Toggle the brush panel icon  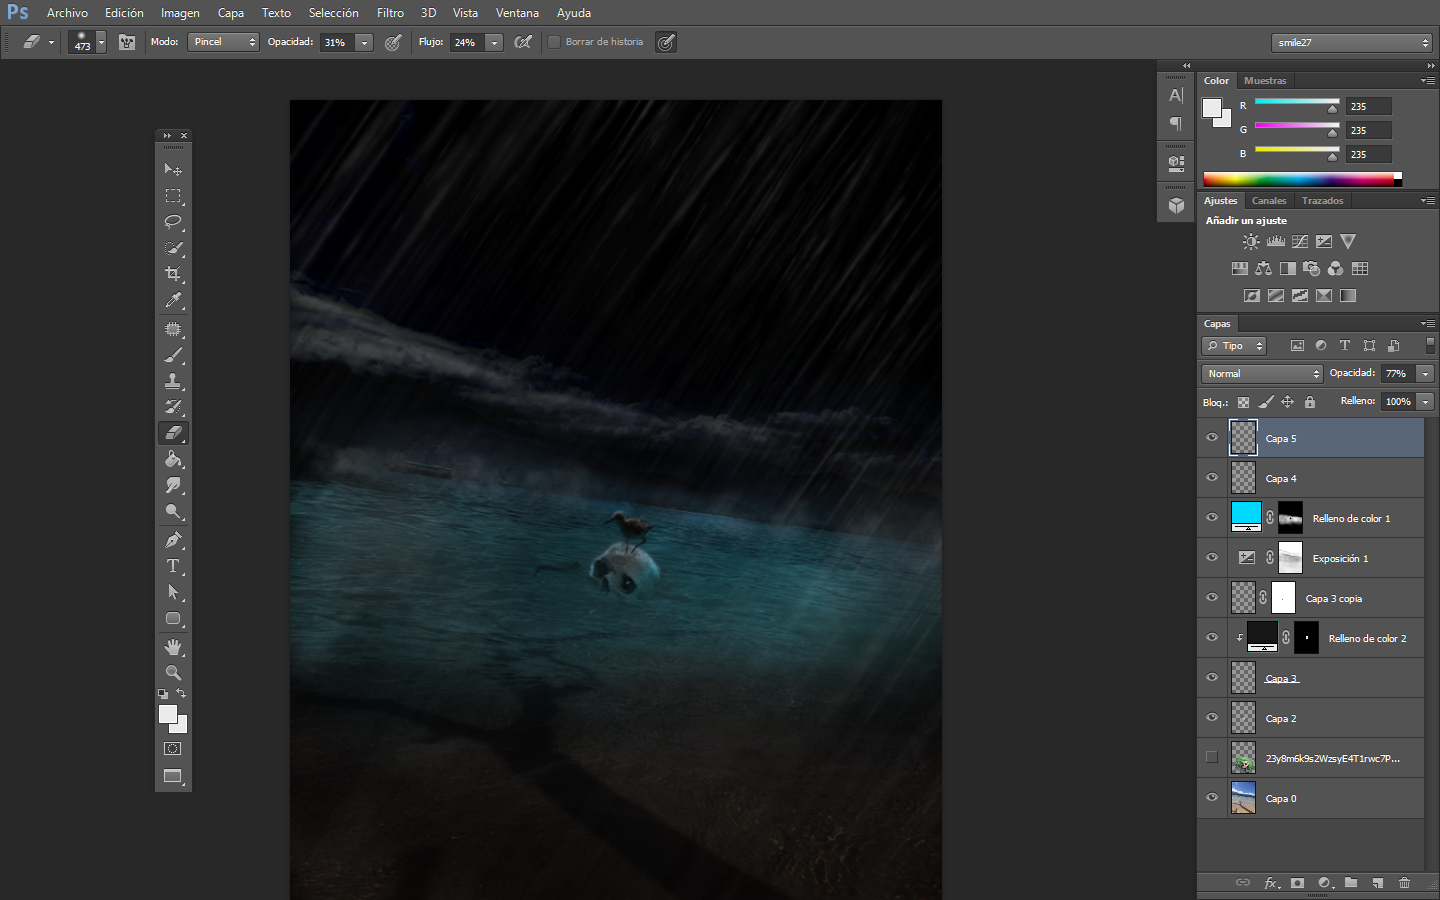127,42
